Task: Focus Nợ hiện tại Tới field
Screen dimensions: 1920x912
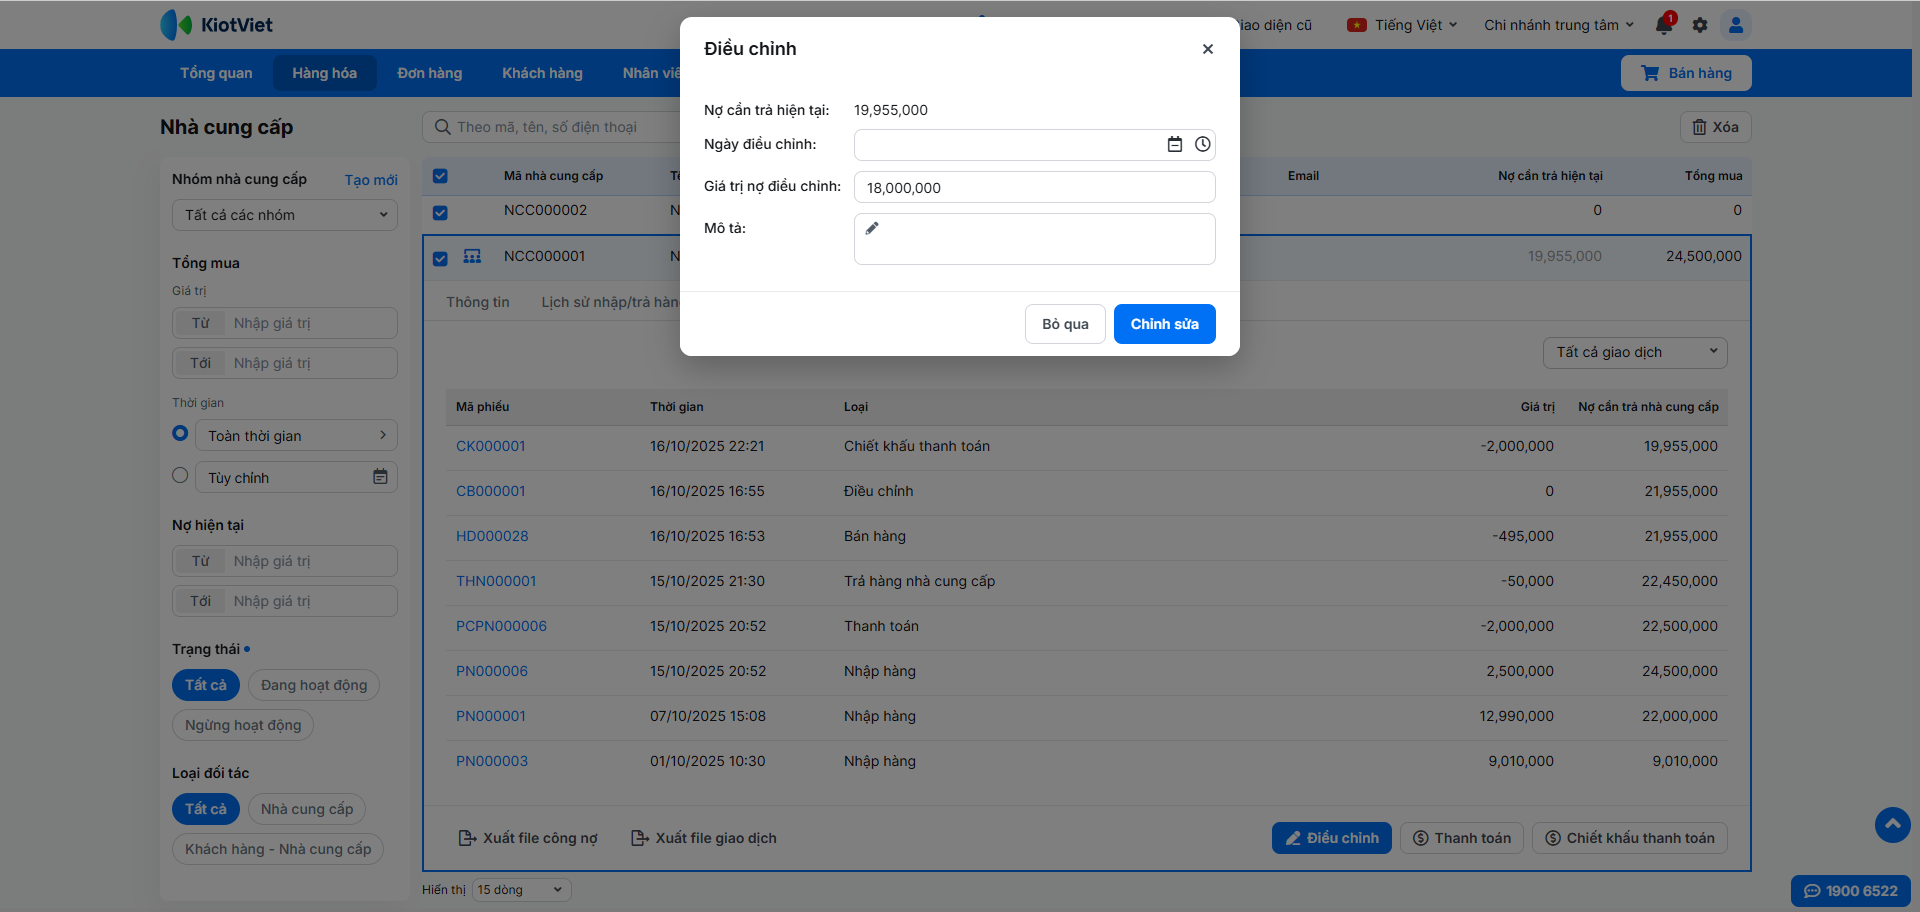Action: pos(311,601)
